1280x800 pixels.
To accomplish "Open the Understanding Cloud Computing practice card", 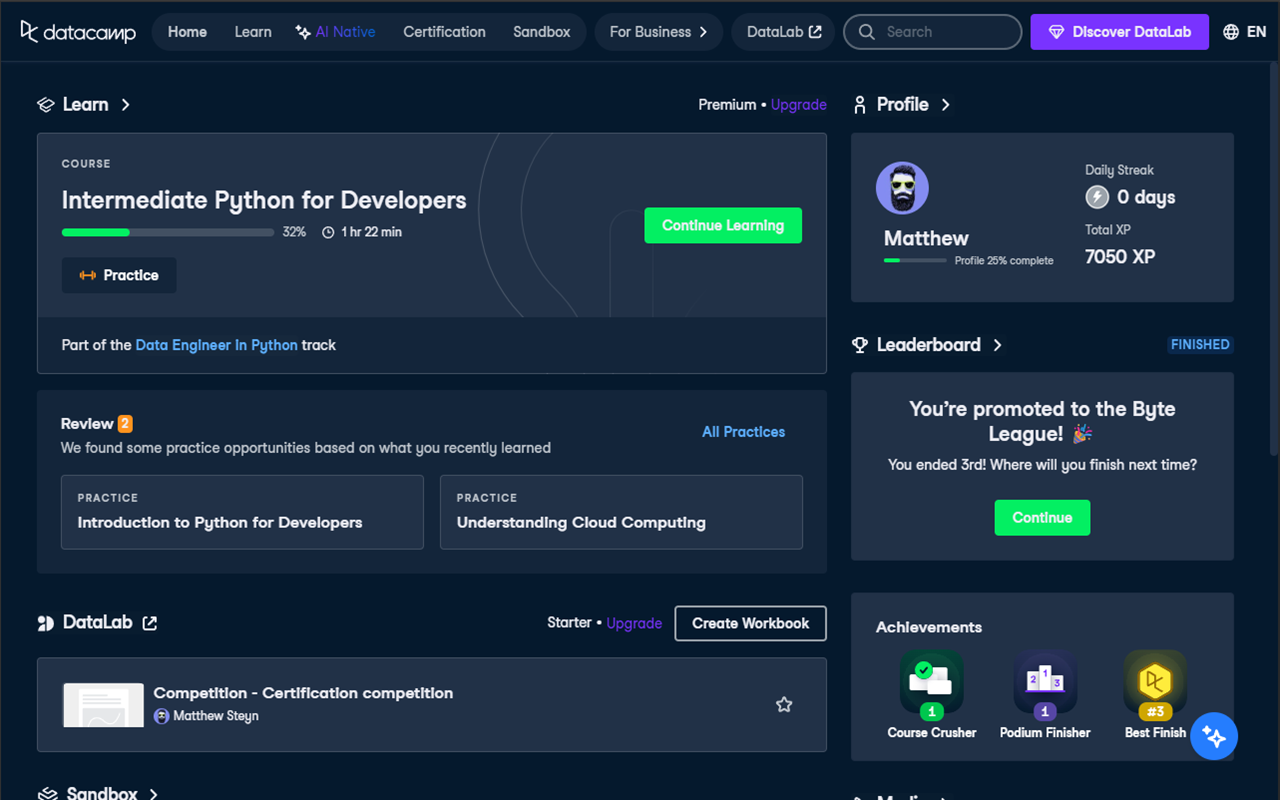I will (x=621, y=512).
